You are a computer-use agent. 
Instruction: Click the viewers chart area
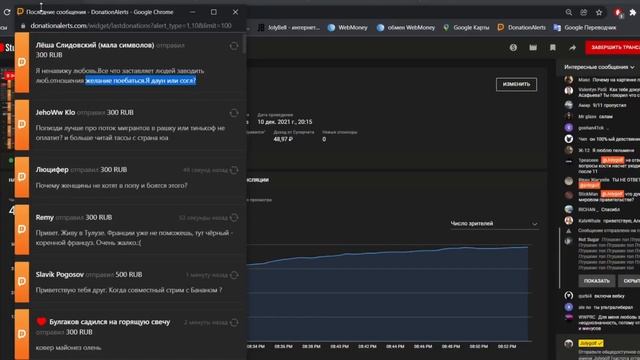point(388,293)
